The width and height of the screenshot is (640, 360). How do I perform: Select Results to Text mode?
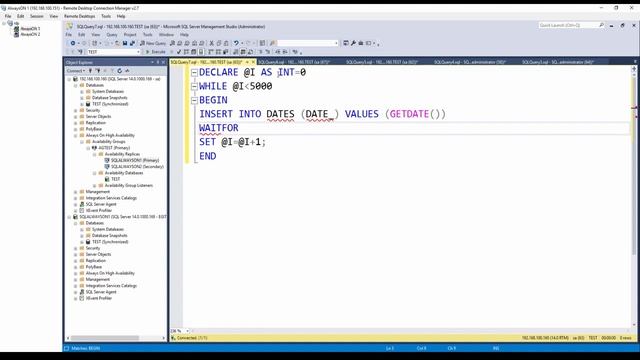pos(236,52)
